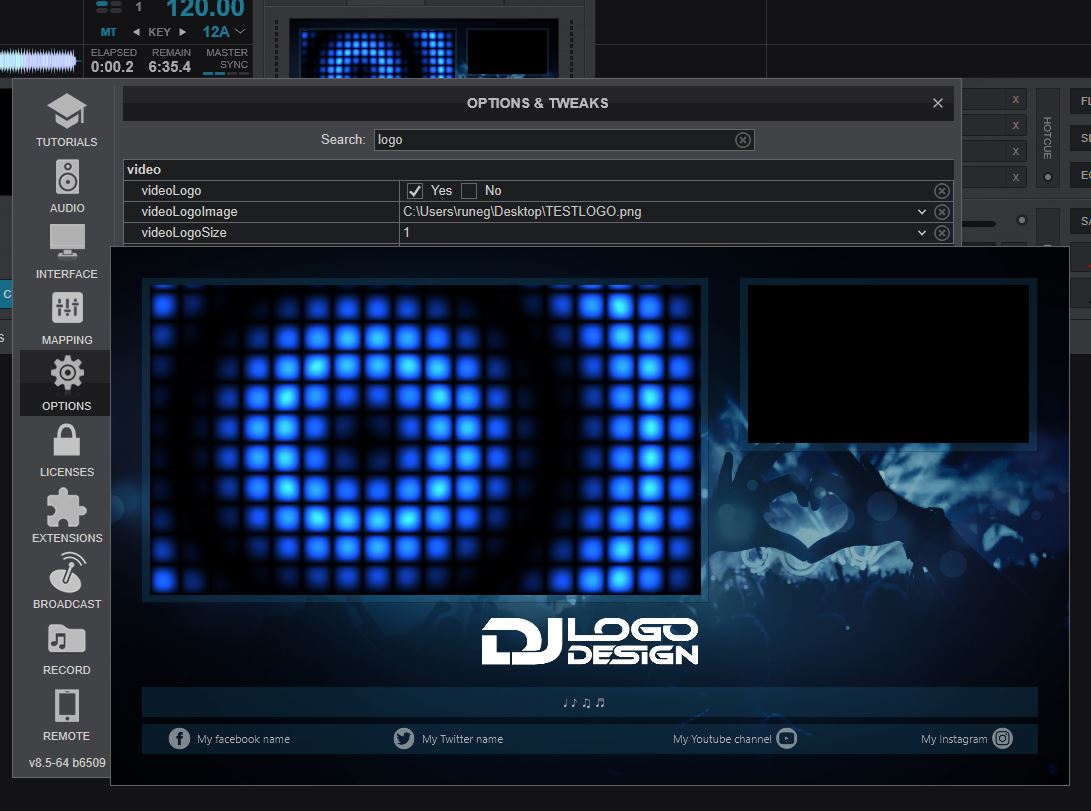The height and width of the screenshot is (811, 1091).
Task: Tick the No checkbox for videoLogo
Action: pos(469,191)
